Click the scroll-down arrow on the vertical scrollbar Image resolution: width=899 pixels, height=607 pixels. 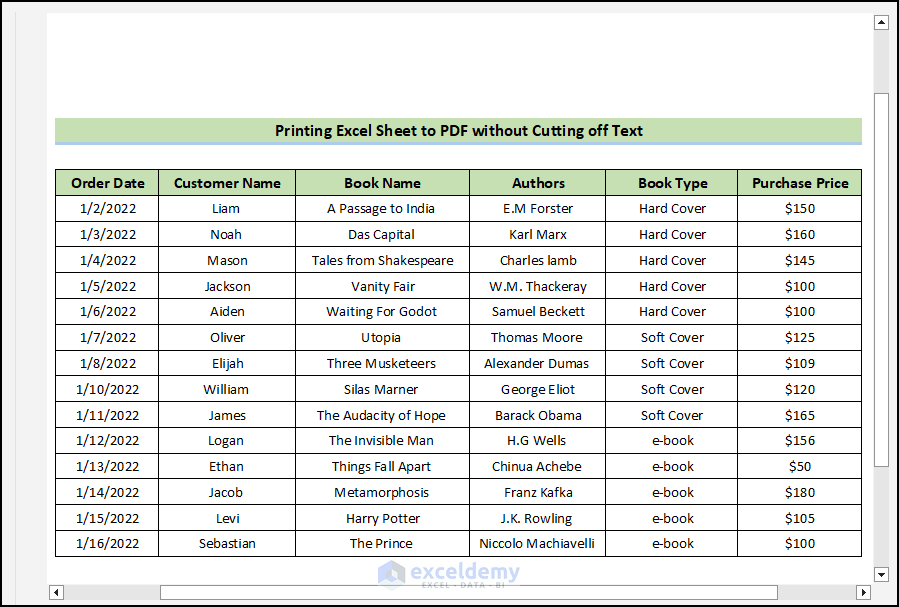(x=881, y=575)
